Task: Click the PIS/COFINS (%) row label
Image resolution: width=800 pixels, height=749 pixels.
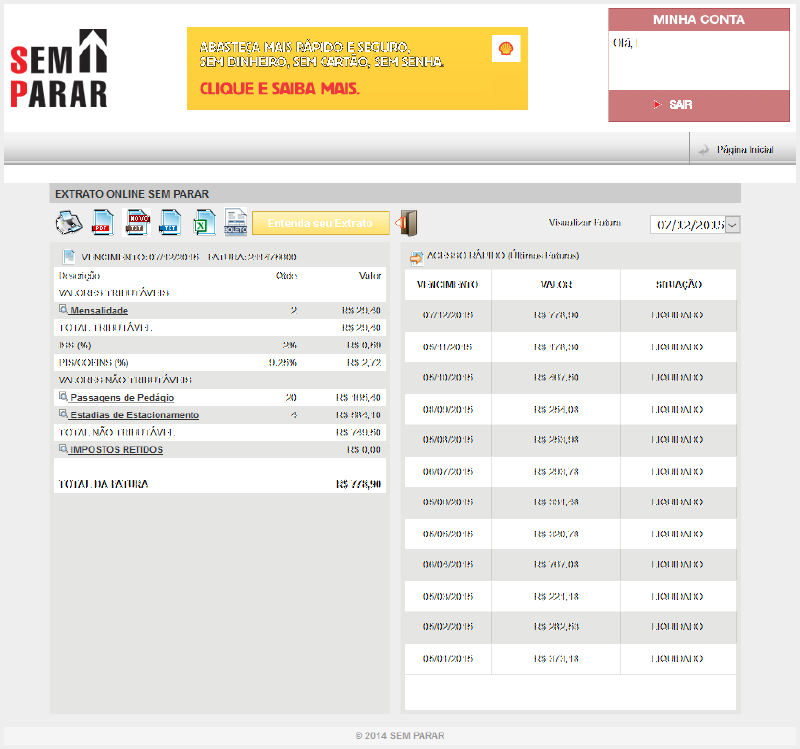Action: tap(93, 363)
